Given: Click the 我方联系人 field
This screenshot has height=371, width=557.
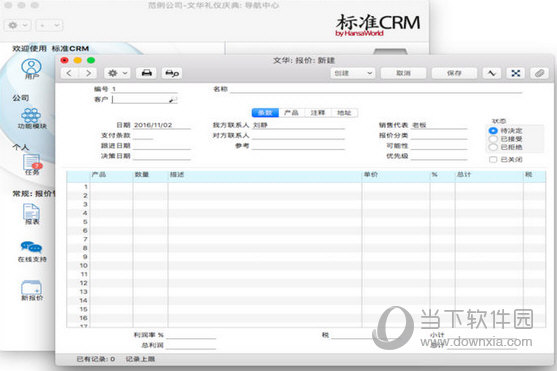Looking at the screenshot, I should (298, 125).
